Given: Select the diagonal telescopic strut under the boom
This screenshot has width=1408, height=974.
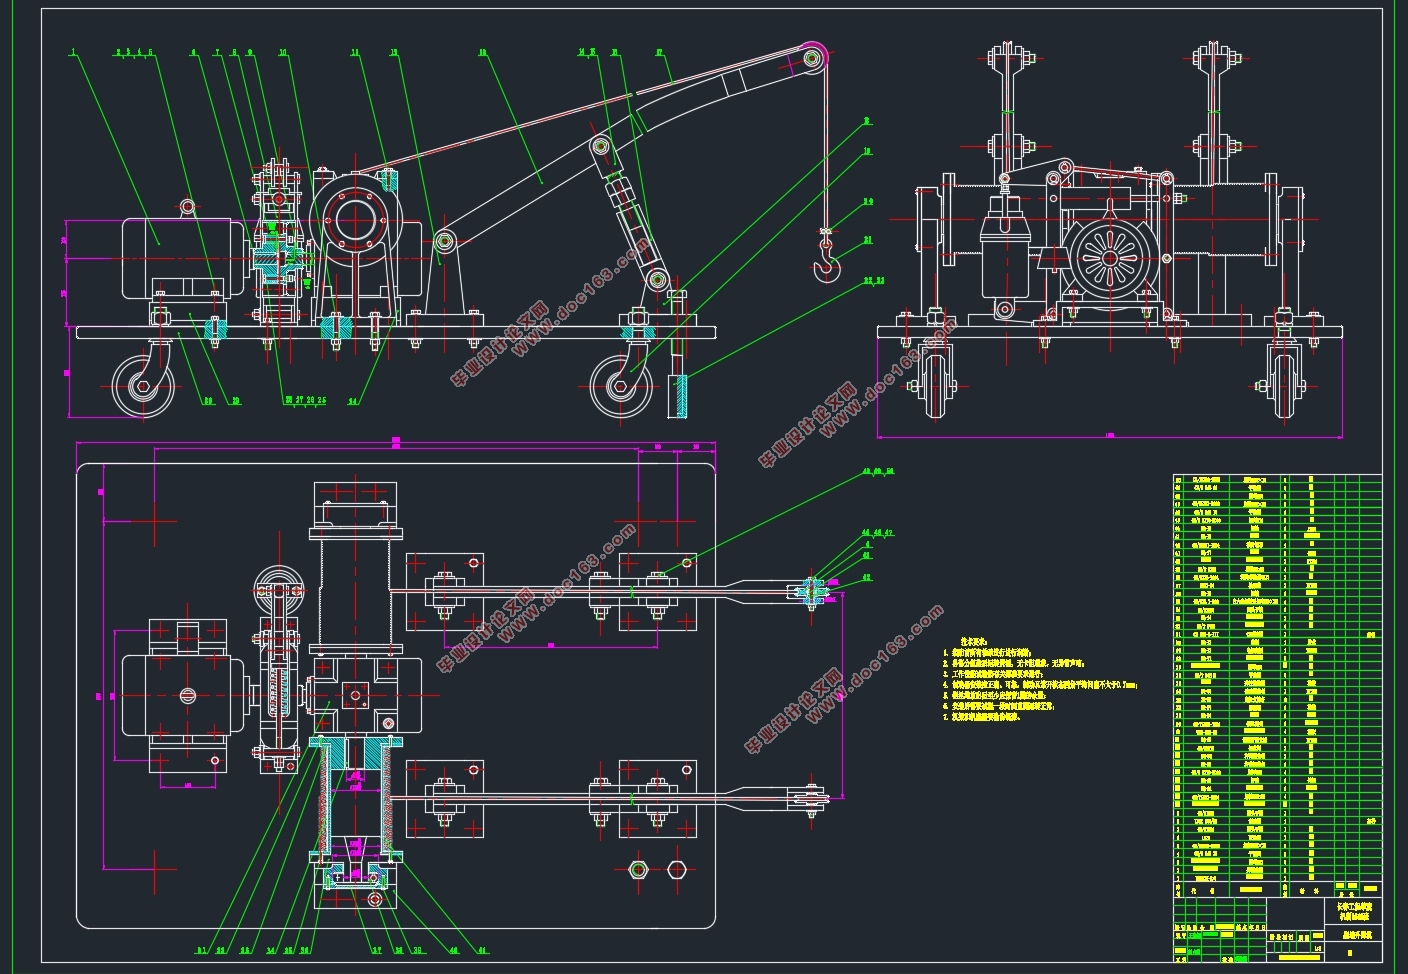Looking at the screenshot, I should 627,213.
